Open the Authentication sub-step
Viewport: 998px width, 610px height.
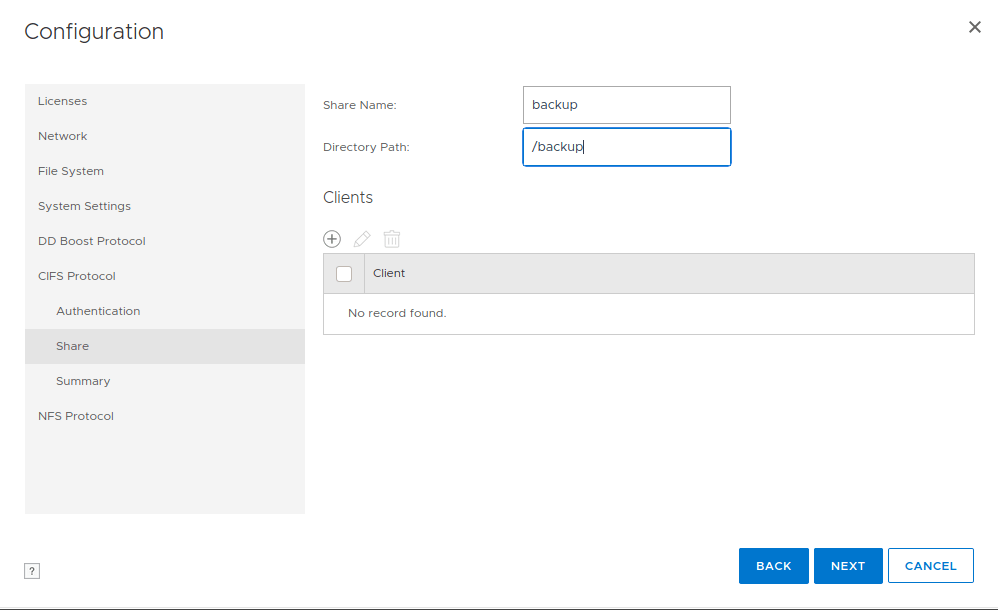(98, 311)
